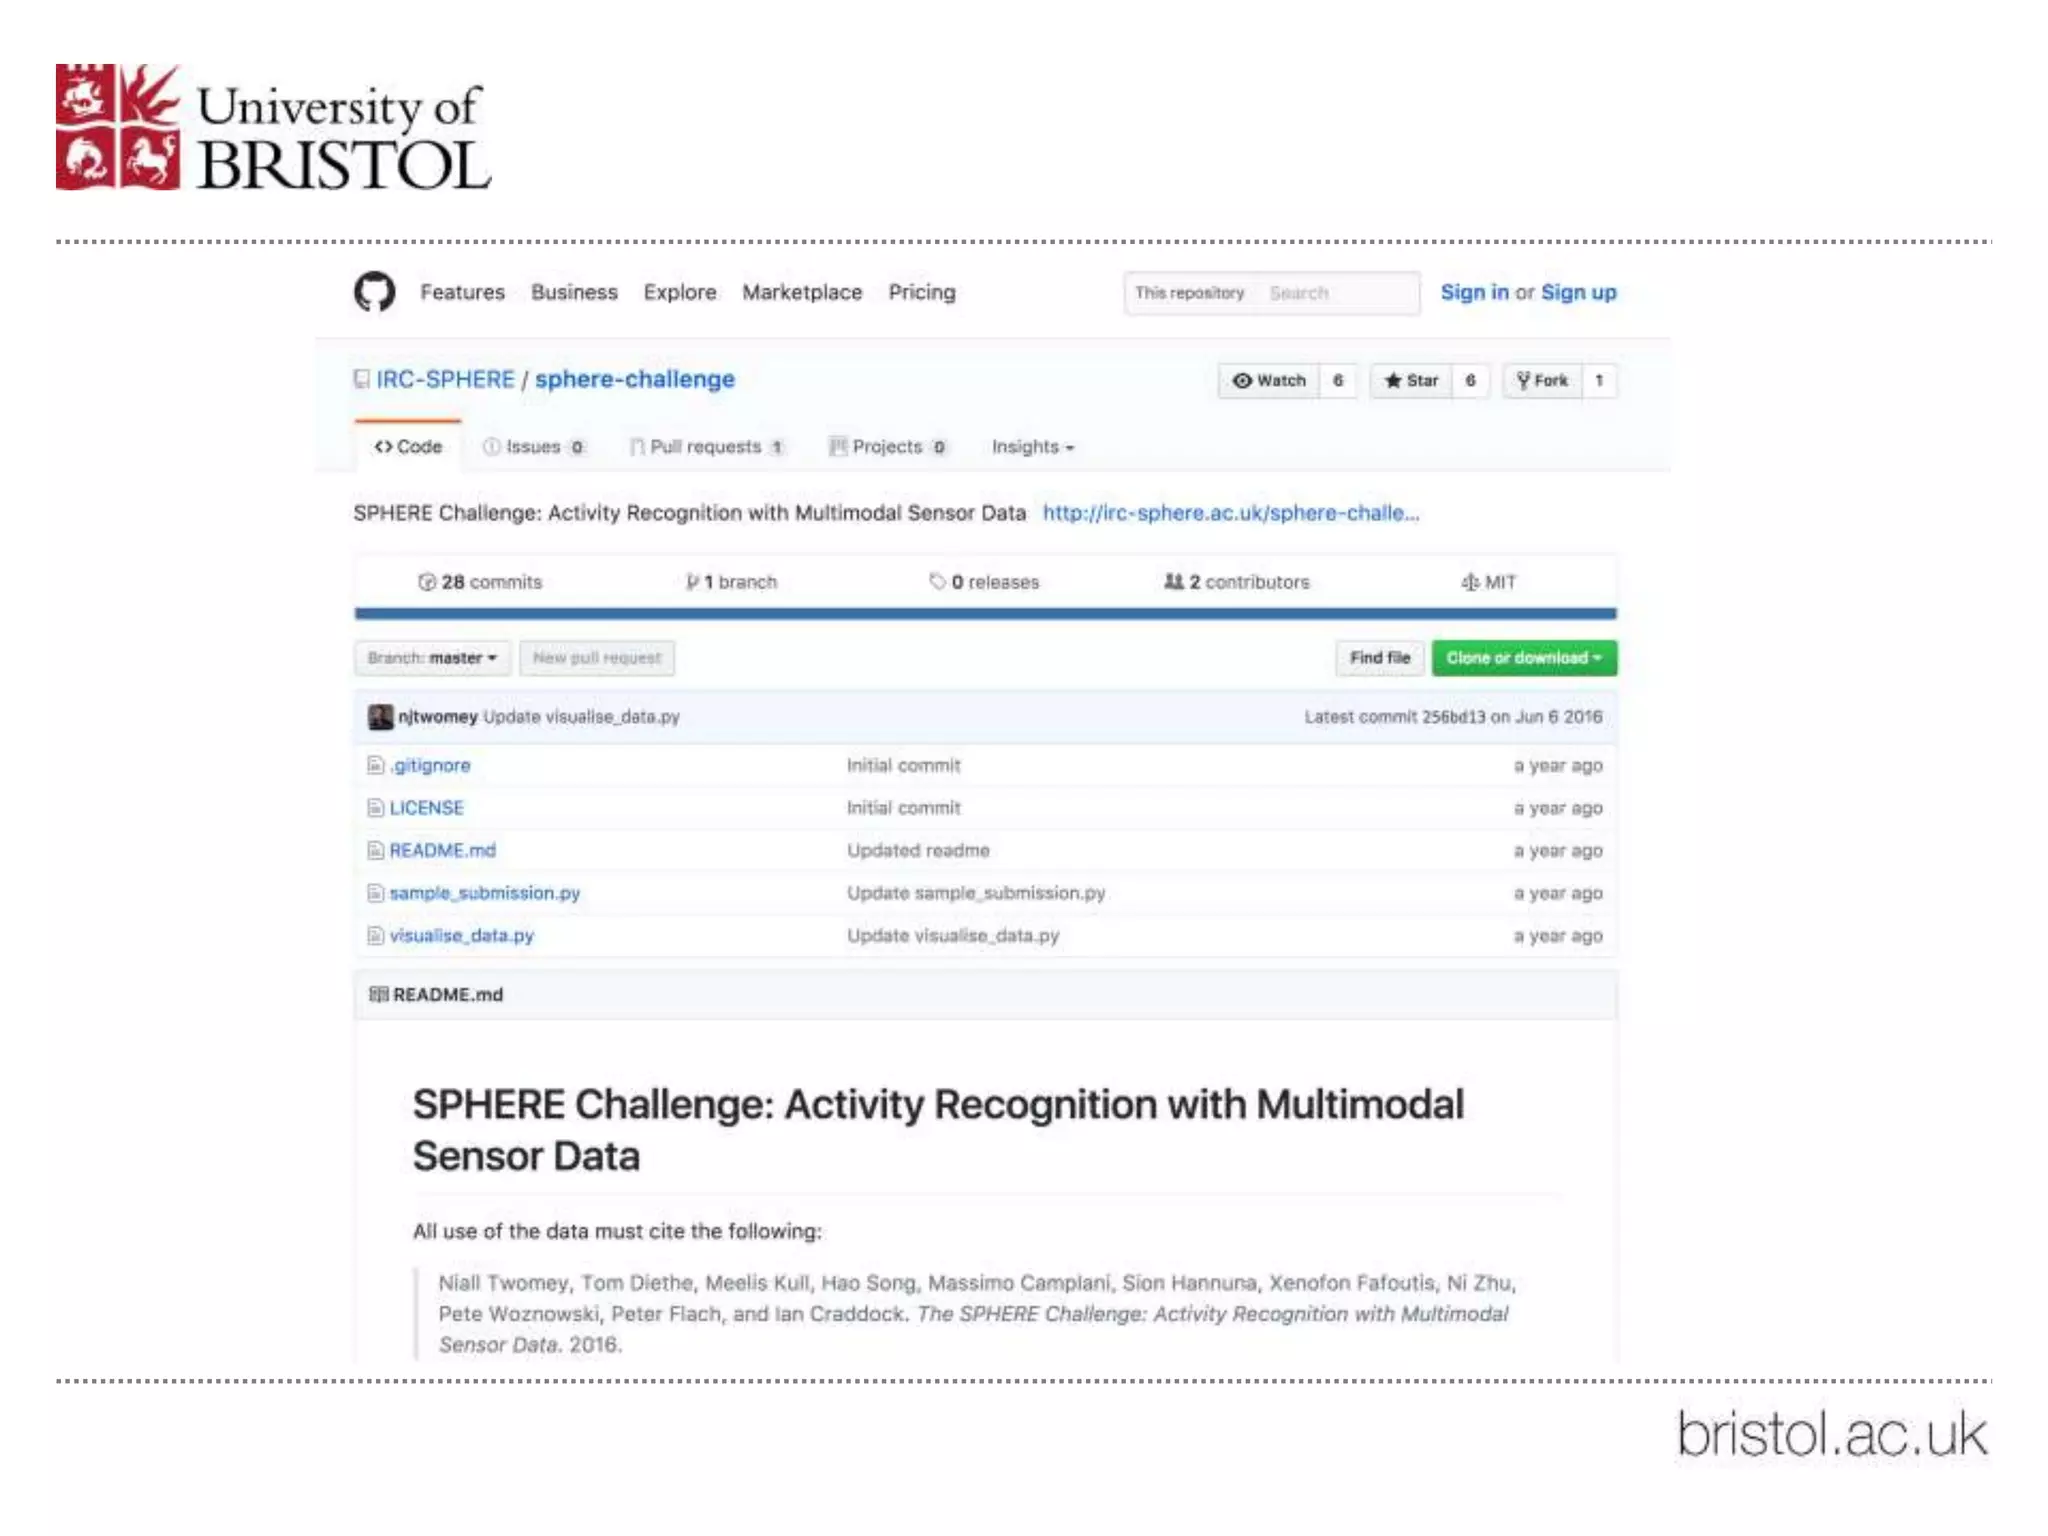Star the repository
The height and width of the screenshot is (1536, 2048).
pos(1411,381)
